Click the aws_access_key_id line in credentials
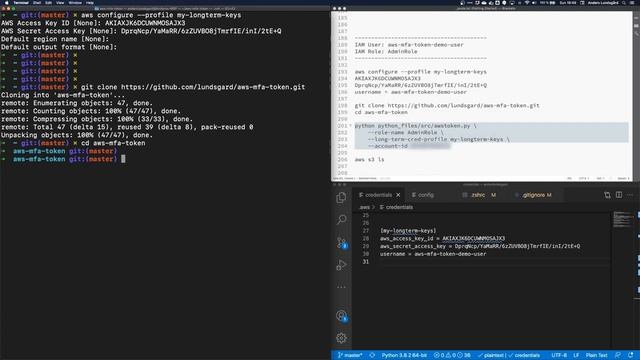The height and width of the screenshot is (360, 640). (442, 238)
